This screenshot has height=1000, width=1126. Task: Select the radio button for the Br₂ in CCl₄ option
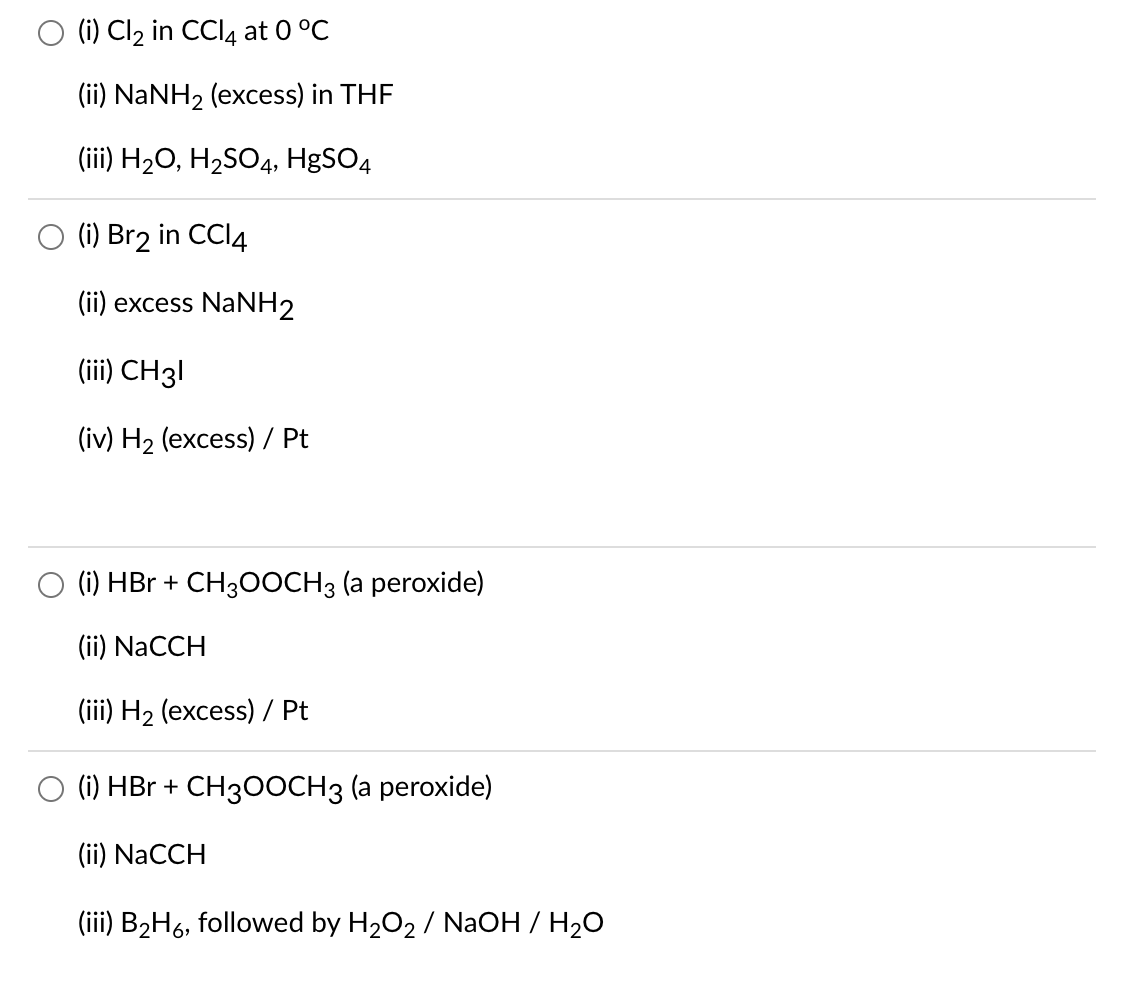click(50, 236)
